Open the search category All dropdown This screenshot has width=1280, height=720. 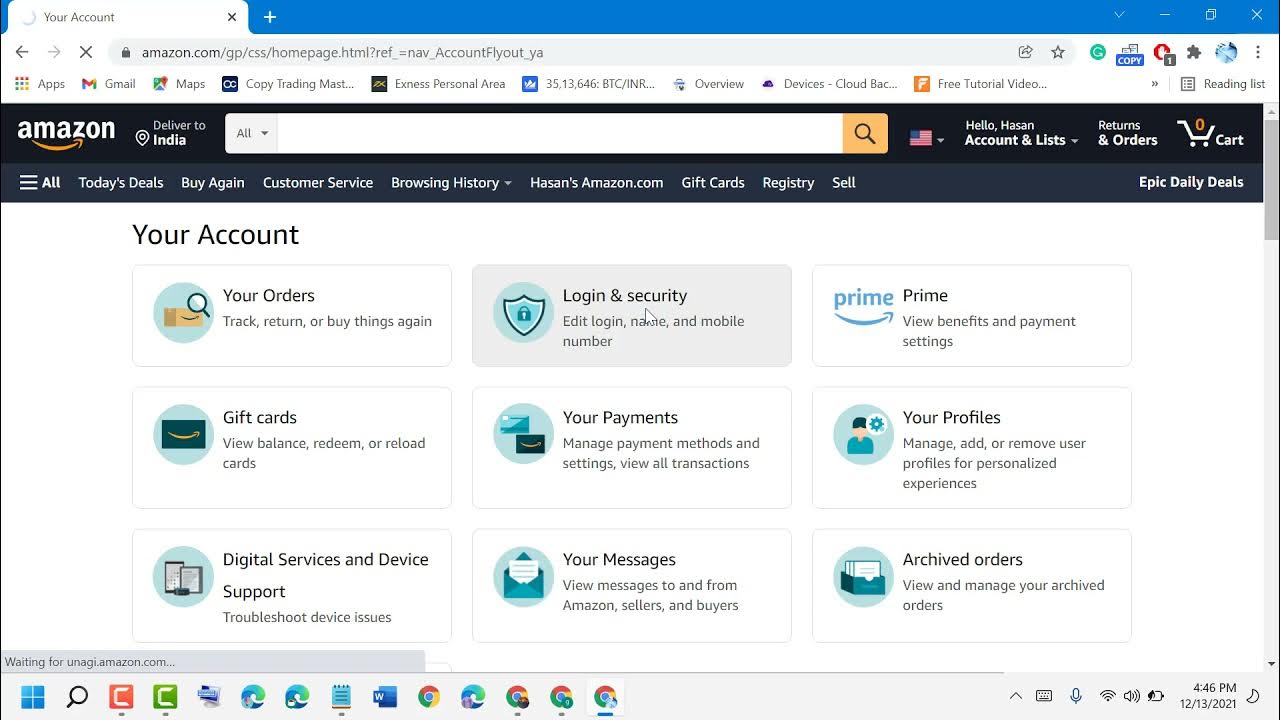[x=252, y=133]
